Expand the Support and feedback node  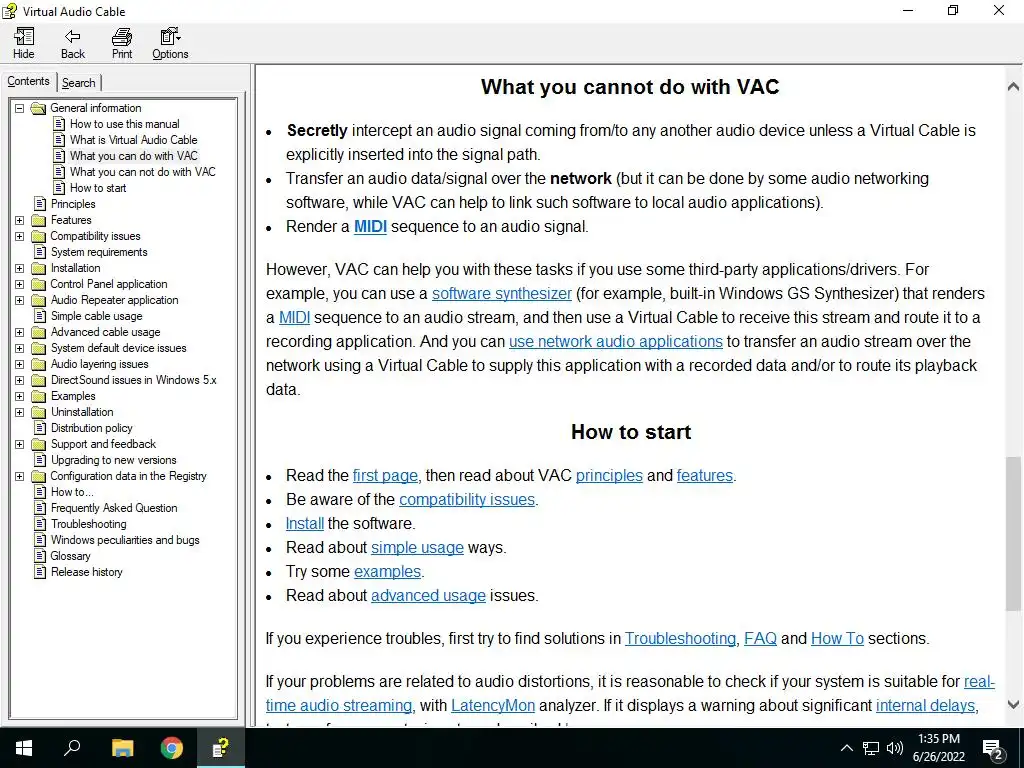coord(20,444)
